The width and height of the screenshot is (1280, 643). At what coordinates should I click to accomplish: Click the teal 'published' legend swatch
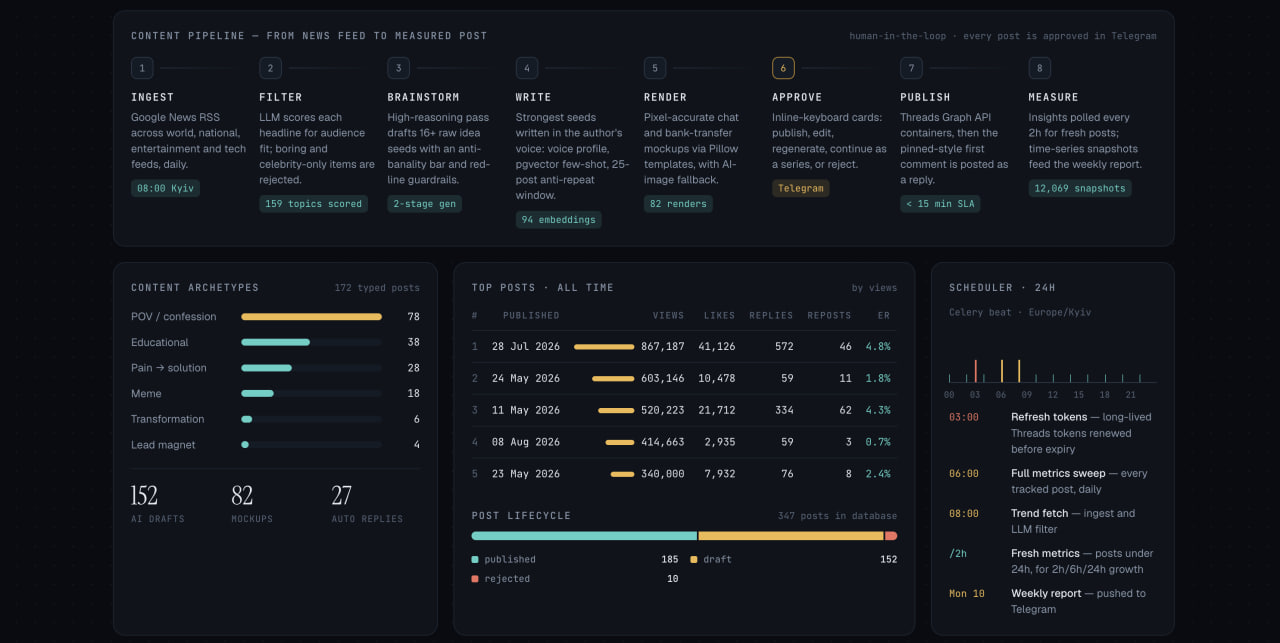coord(475,560)
